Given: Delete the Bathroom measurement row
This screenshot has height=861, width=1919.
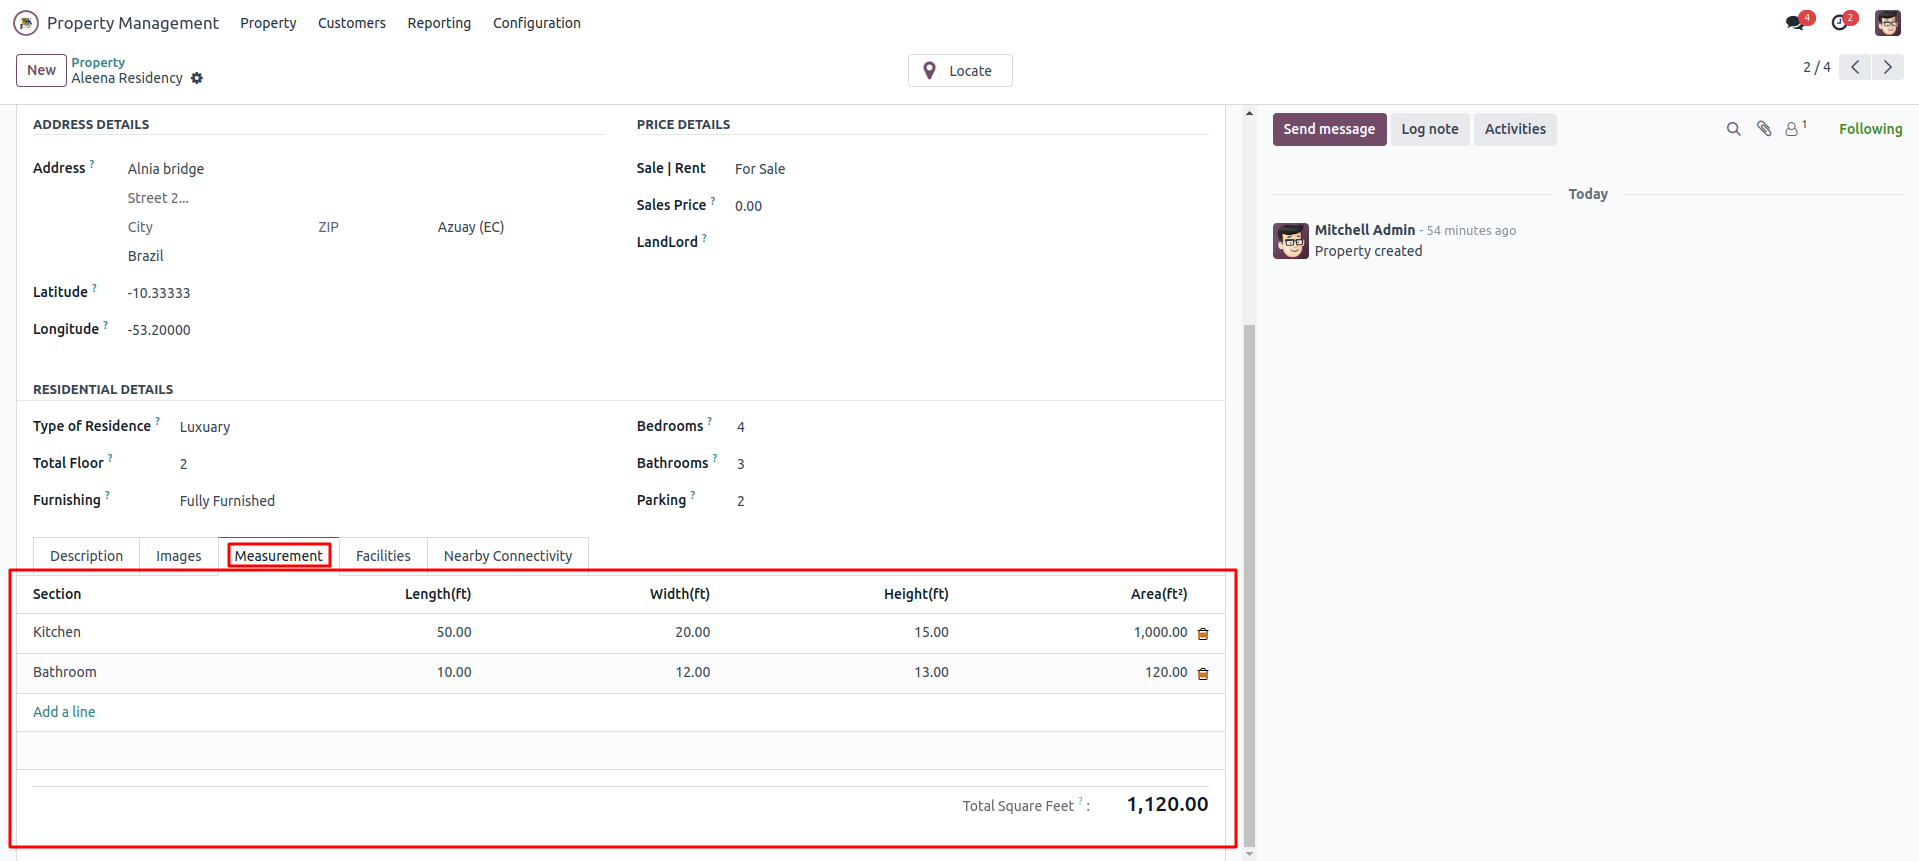Looking at the screenshot, I should pos(1203,674).
